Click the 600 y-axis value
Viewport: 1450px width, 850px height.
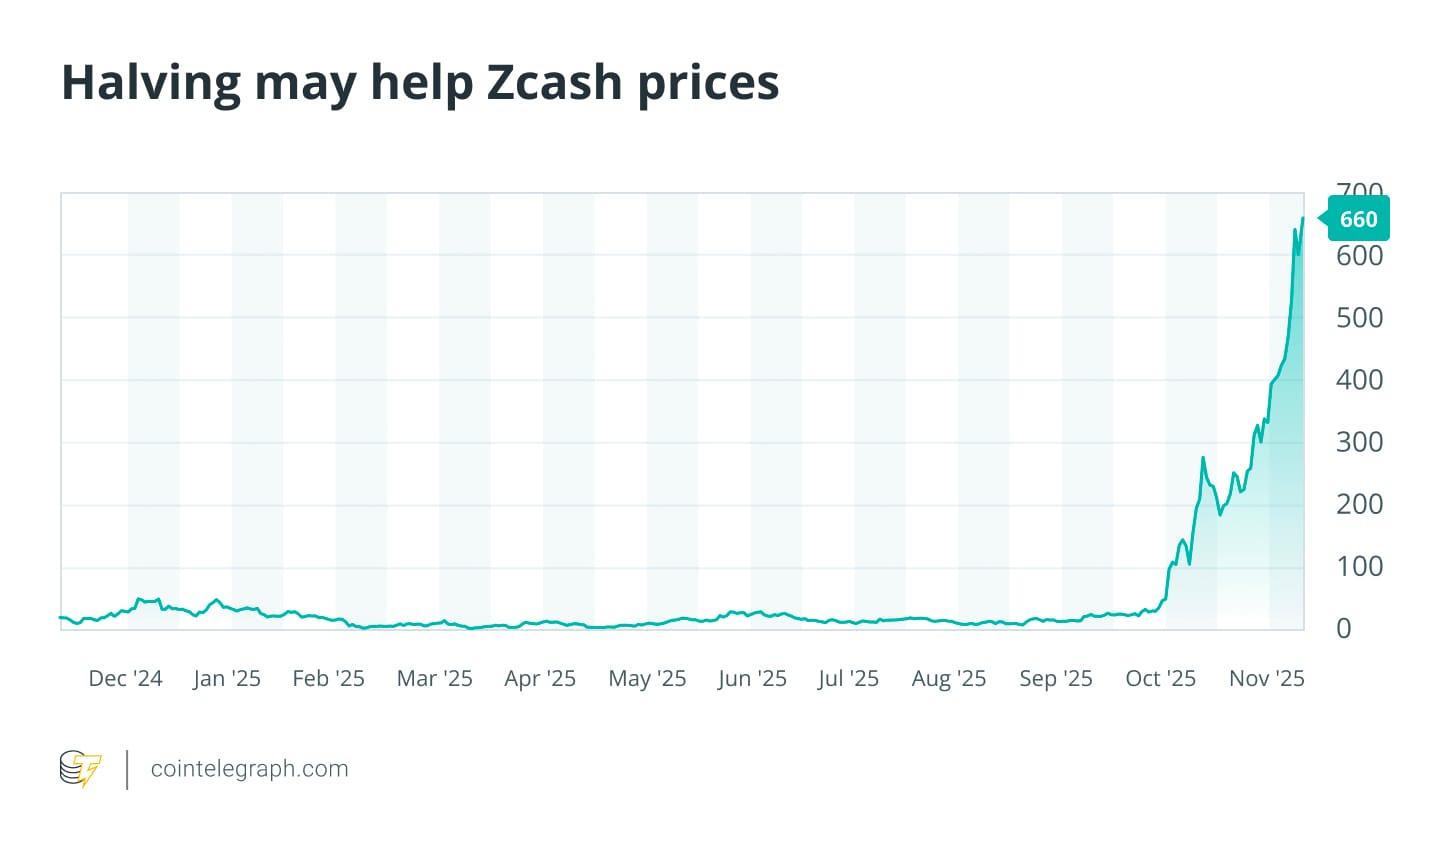1359,256
